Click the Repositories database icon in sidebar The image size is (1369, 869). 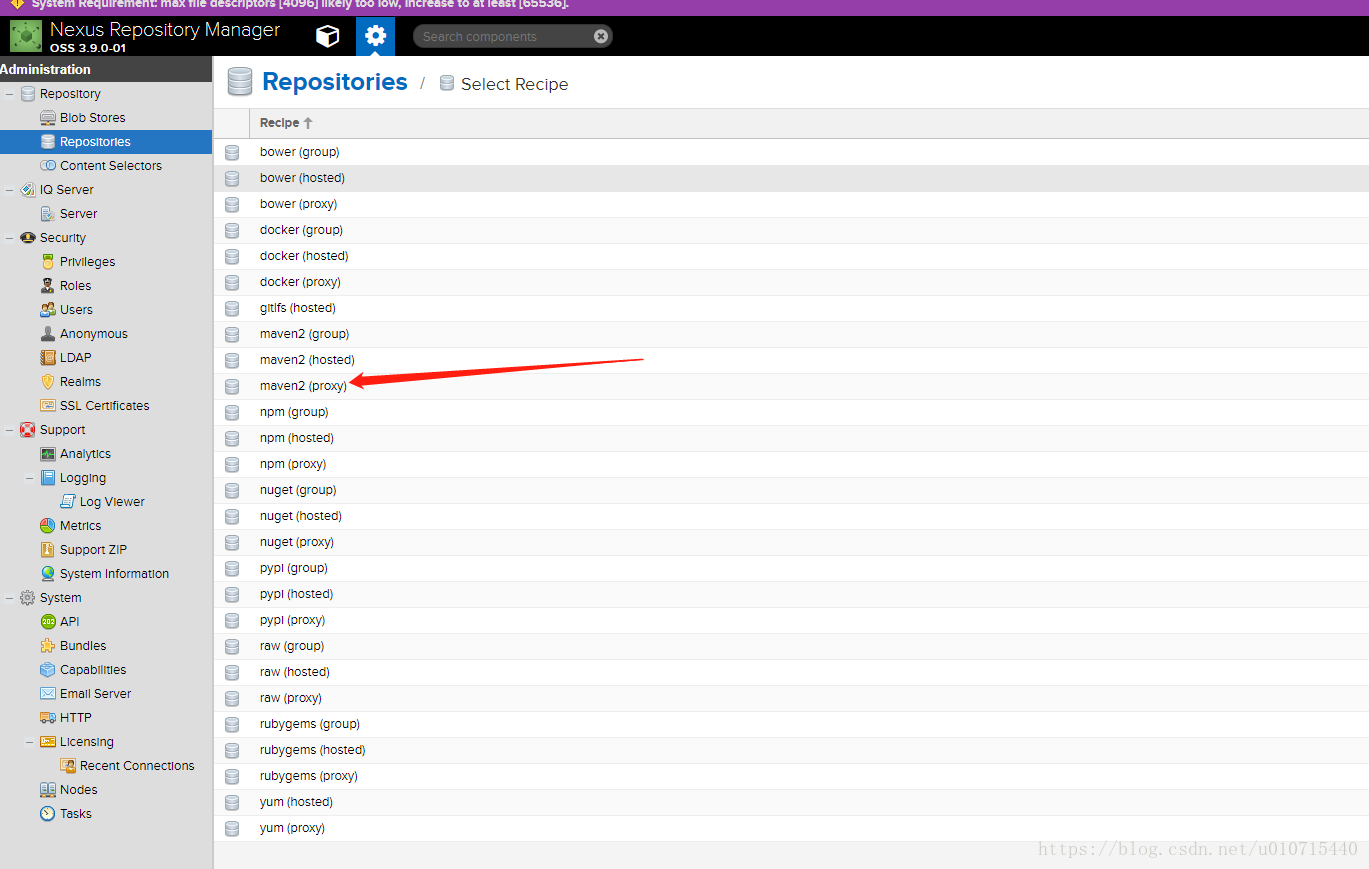click(x=47, y=142)
